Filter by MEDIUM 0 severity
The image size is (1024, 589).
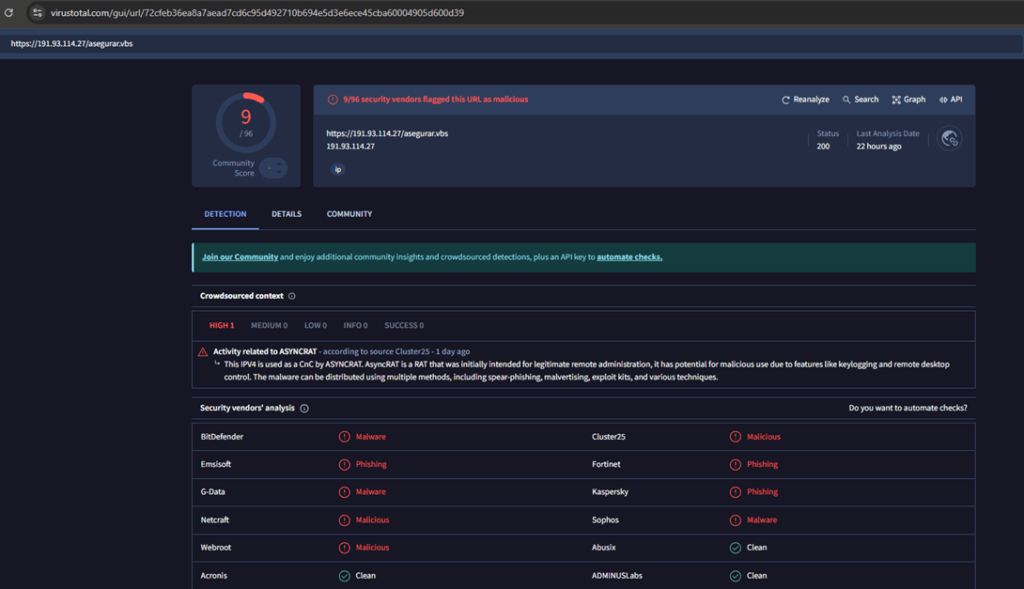269,325
